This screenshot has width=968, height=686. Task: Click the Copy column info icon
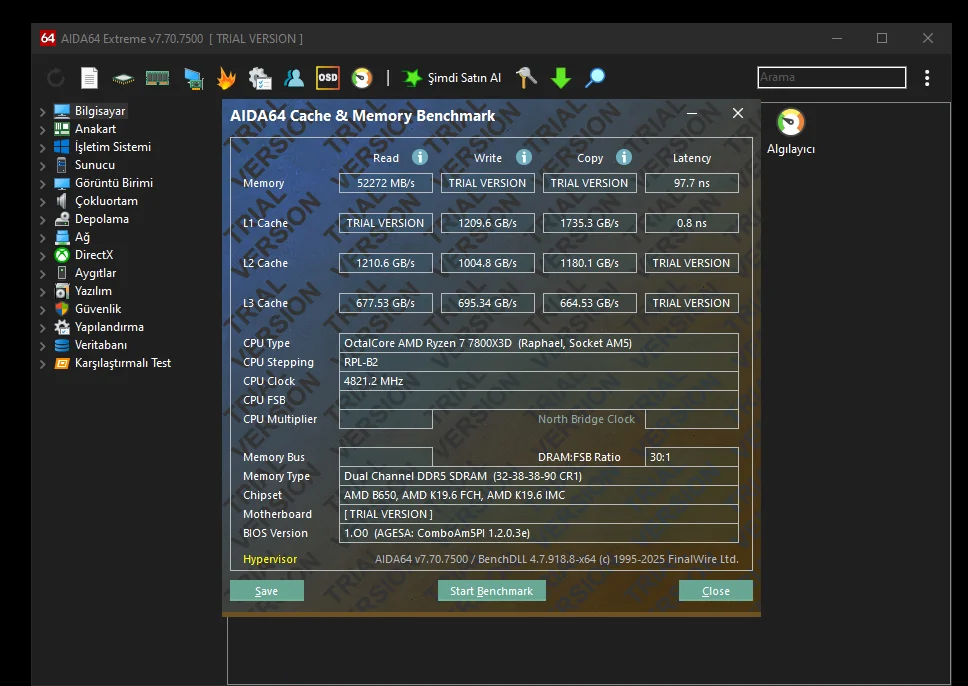624,157
